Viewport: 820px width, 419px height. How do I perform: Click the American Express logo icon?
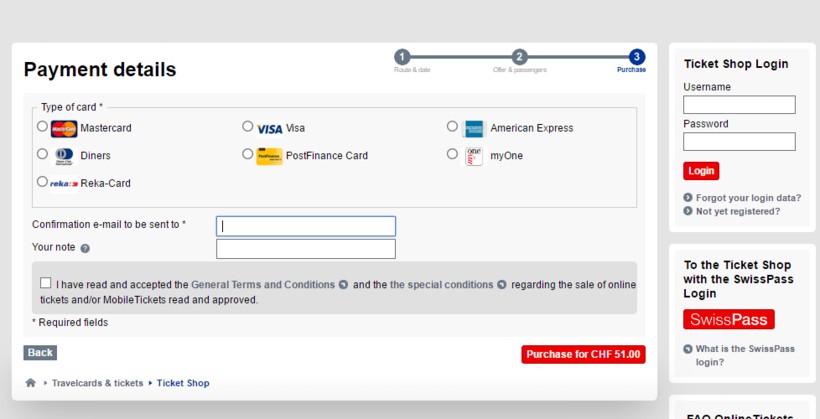[474, 128]
